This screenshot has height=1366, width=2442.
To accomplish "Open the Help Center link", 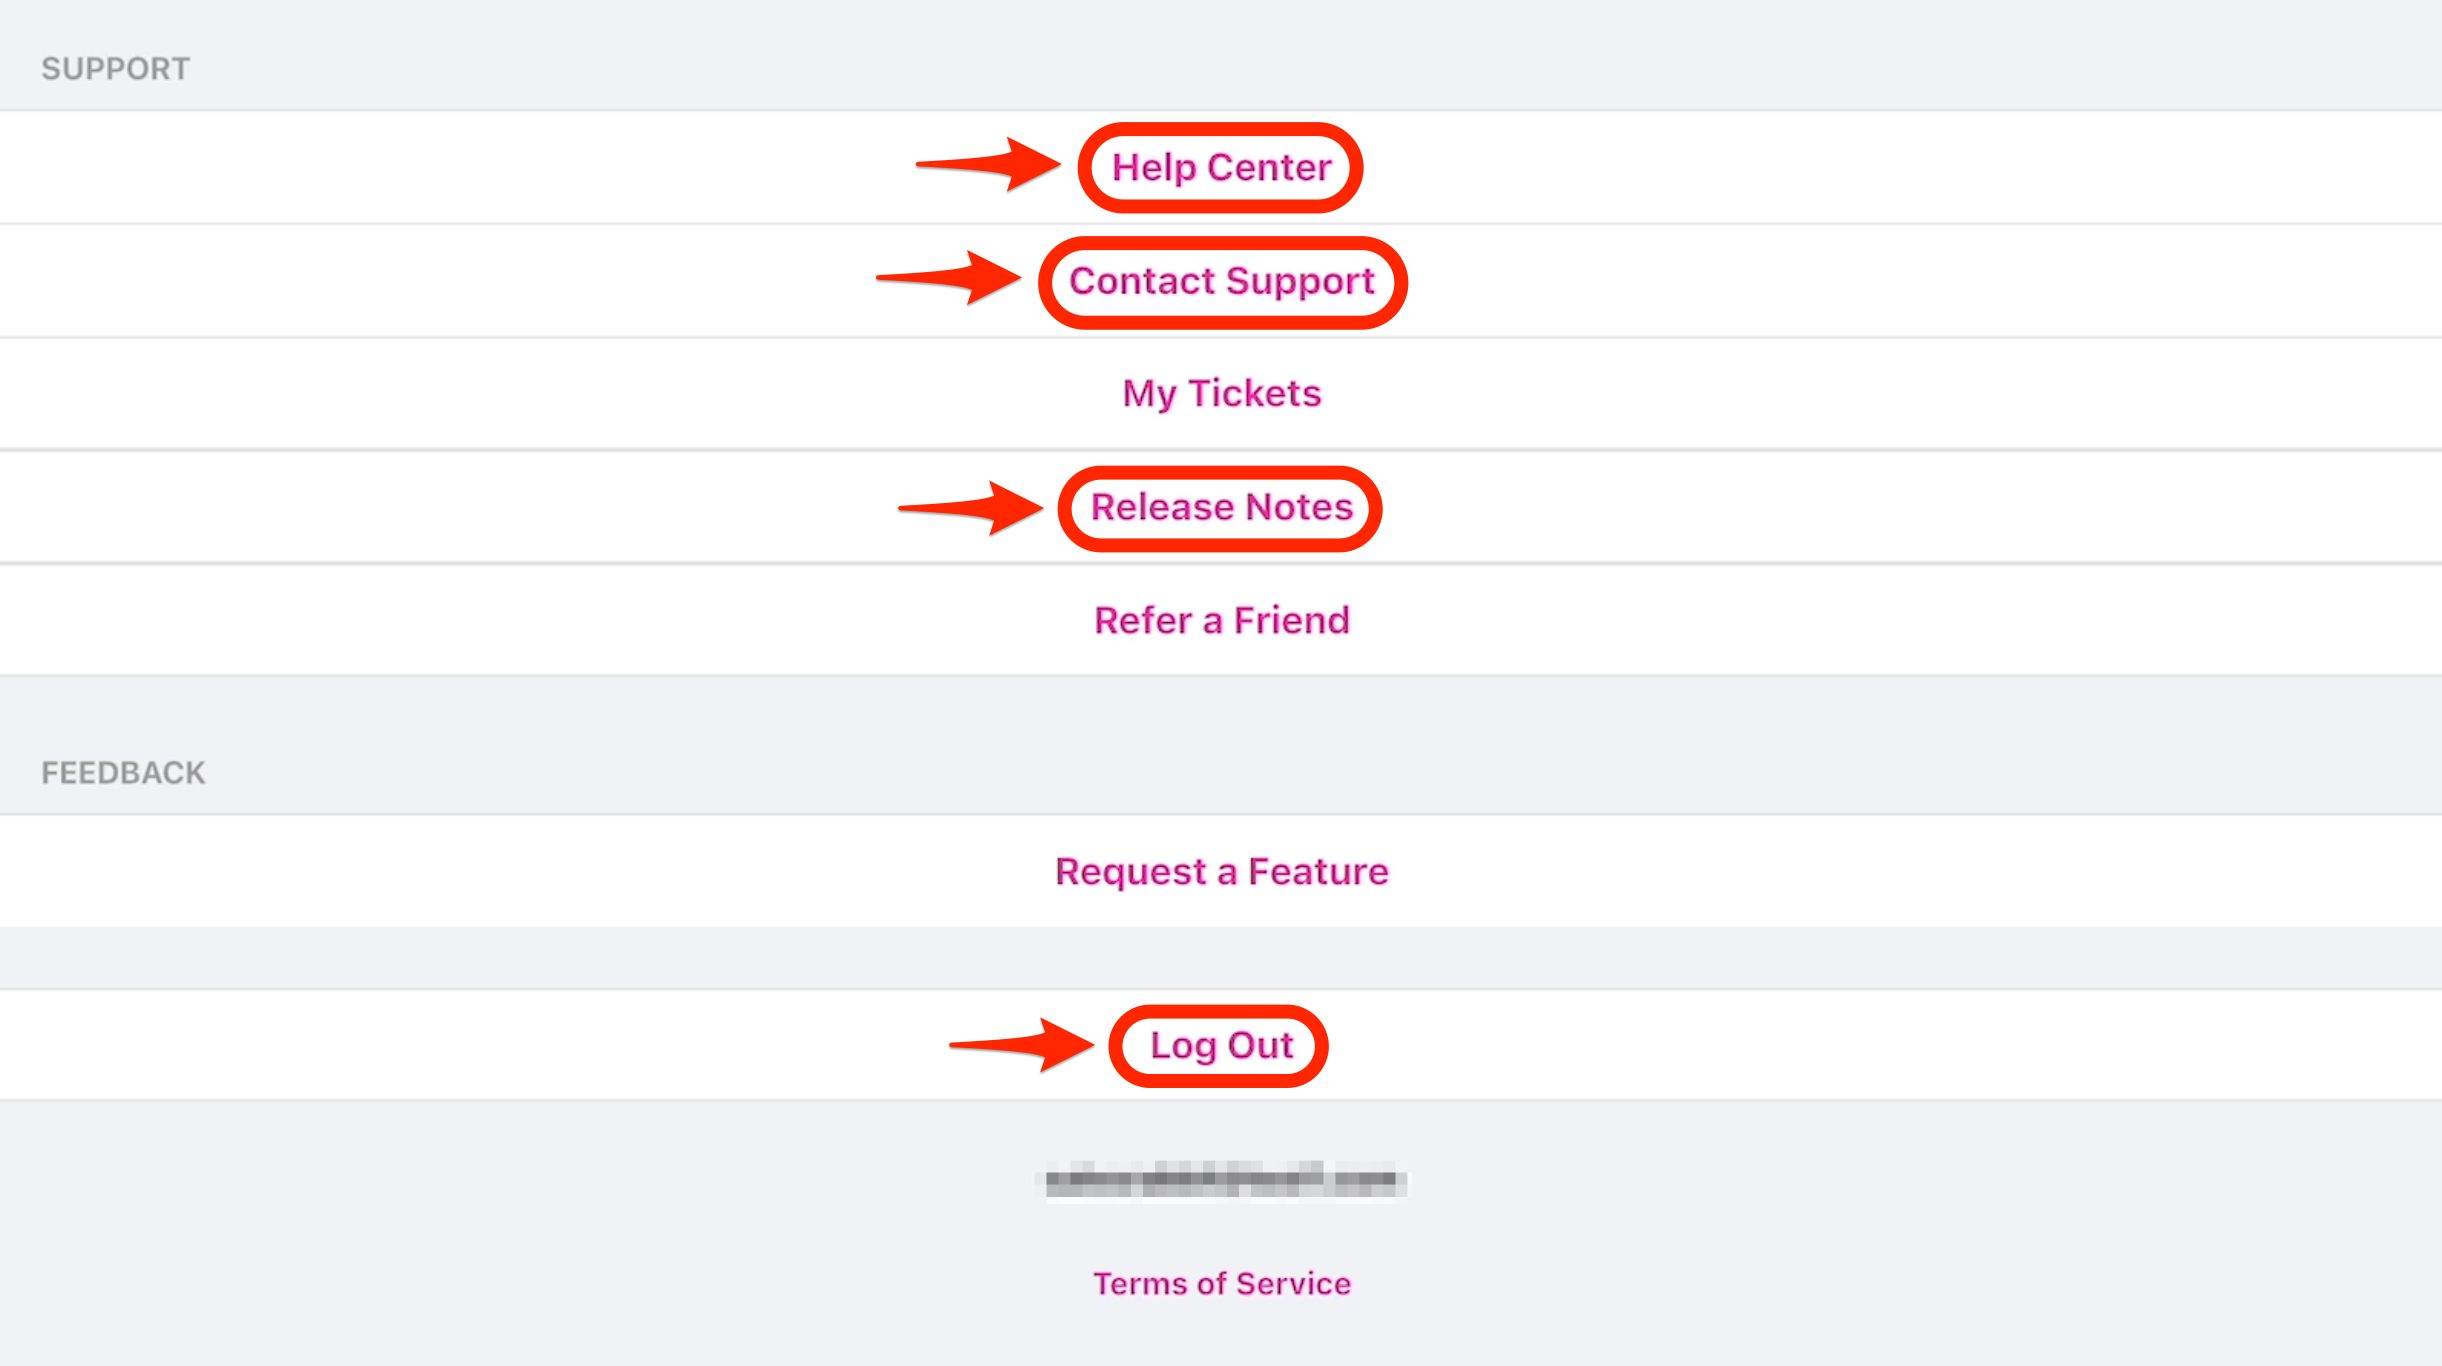I will tap(1221, 167).
